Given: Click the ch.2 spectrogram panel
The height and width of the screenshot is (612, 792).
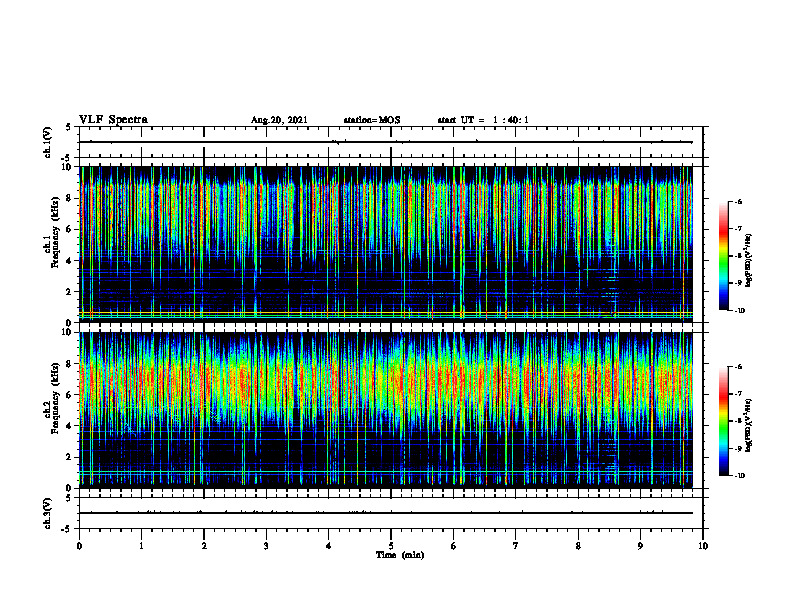Looking at the screenshot, I should [386, 410].
